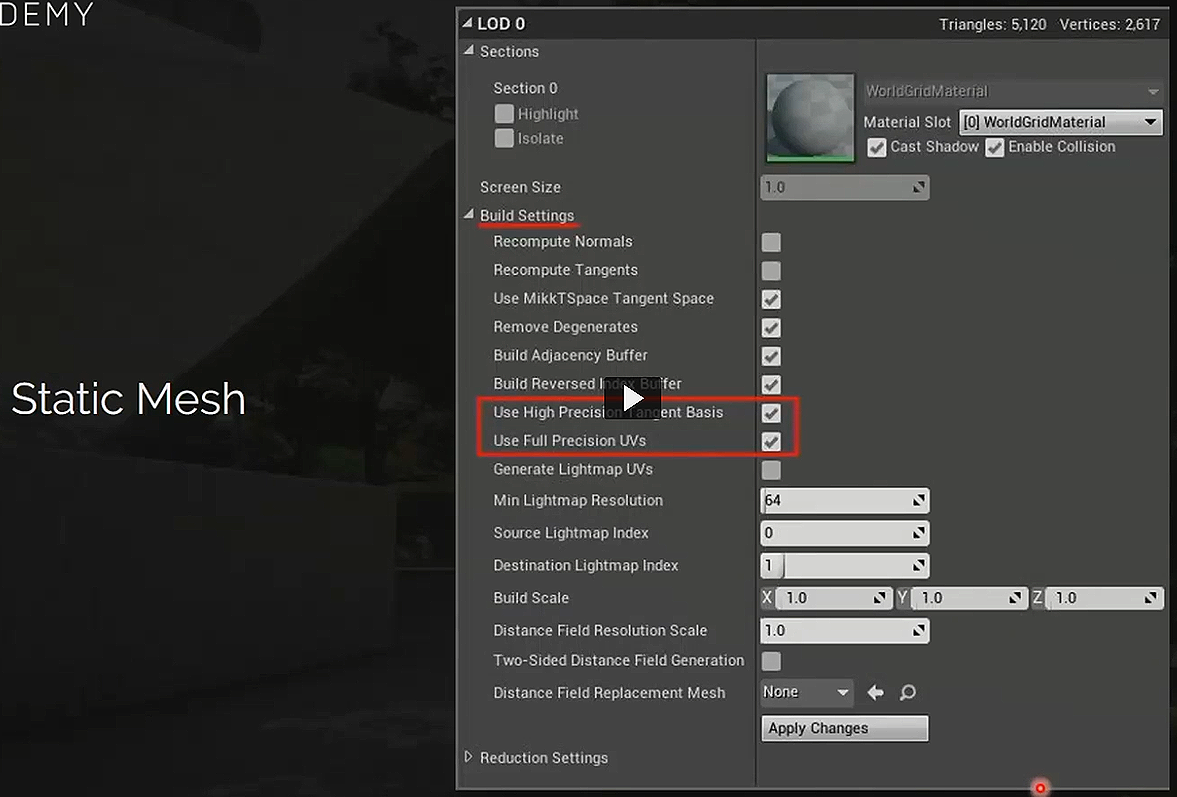Play the video with the center play button
Image resolution: width=1177 pixels, height=797 pixels.
click(x=633, y=398)
